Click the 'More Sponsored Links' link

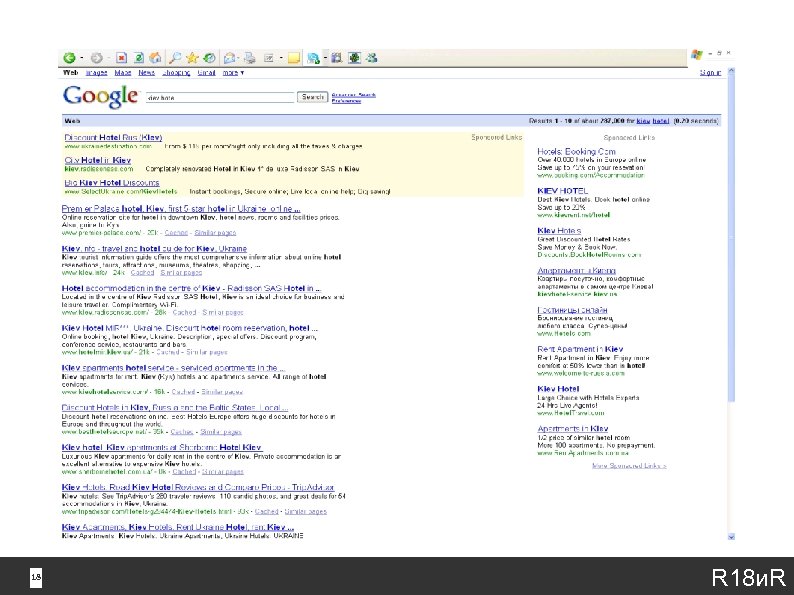629,466
